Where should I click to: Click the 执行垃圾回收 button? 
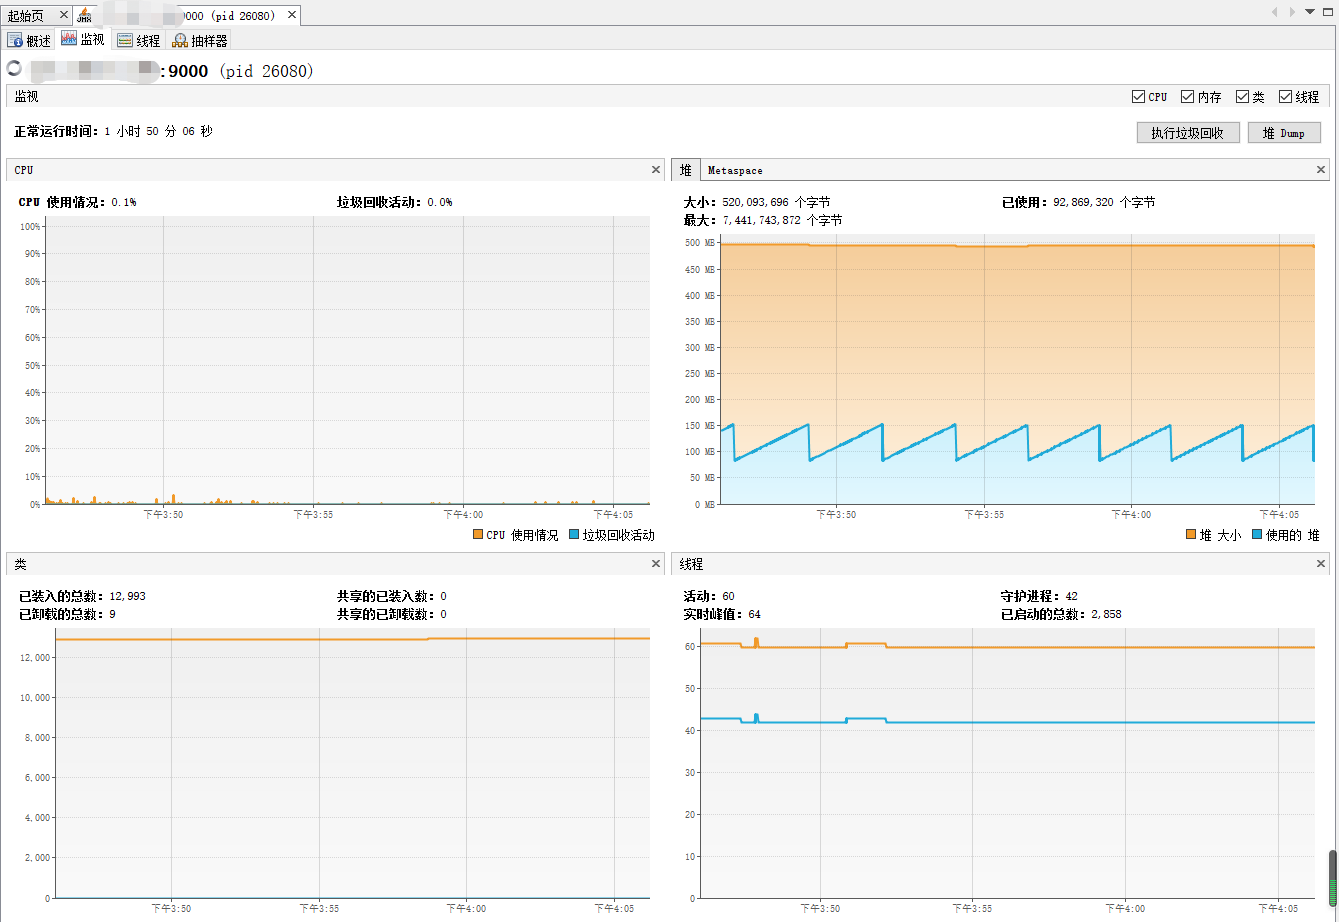[x=1187, y=131]
